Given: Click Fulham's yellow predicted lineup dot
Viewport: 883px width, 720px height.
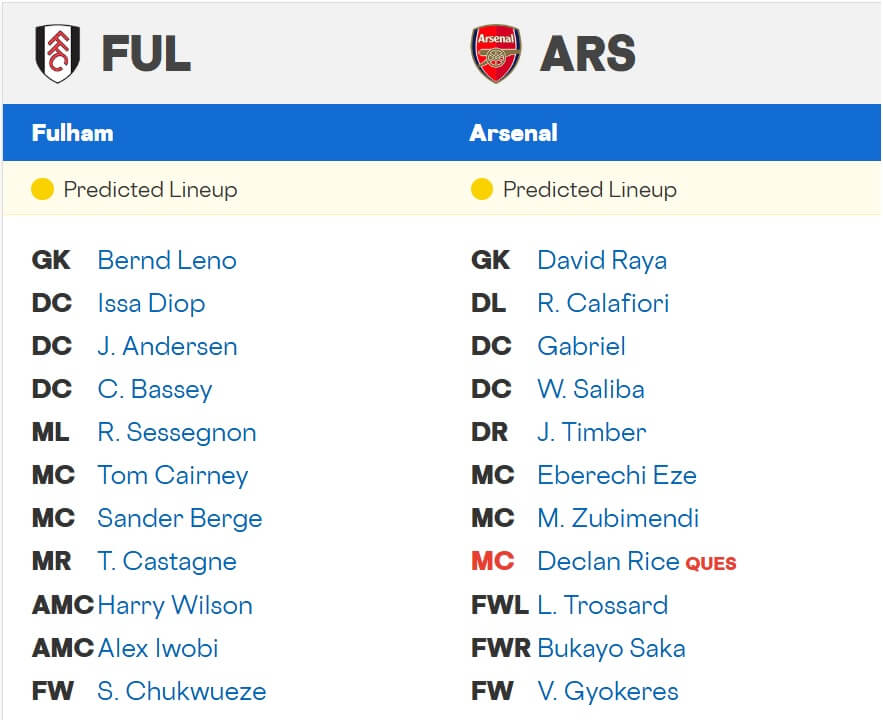Looking at the screenshot, I should (42, 189).
